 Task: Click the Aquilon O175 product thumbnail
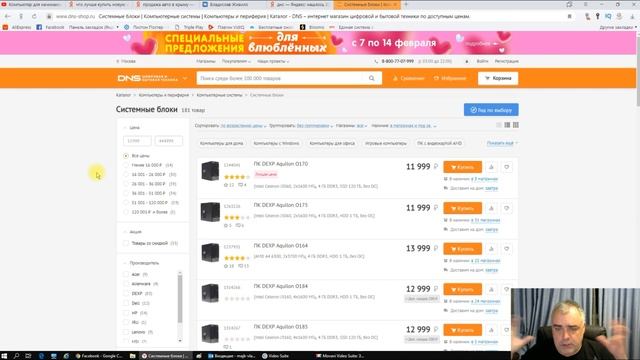pos(210,212)
